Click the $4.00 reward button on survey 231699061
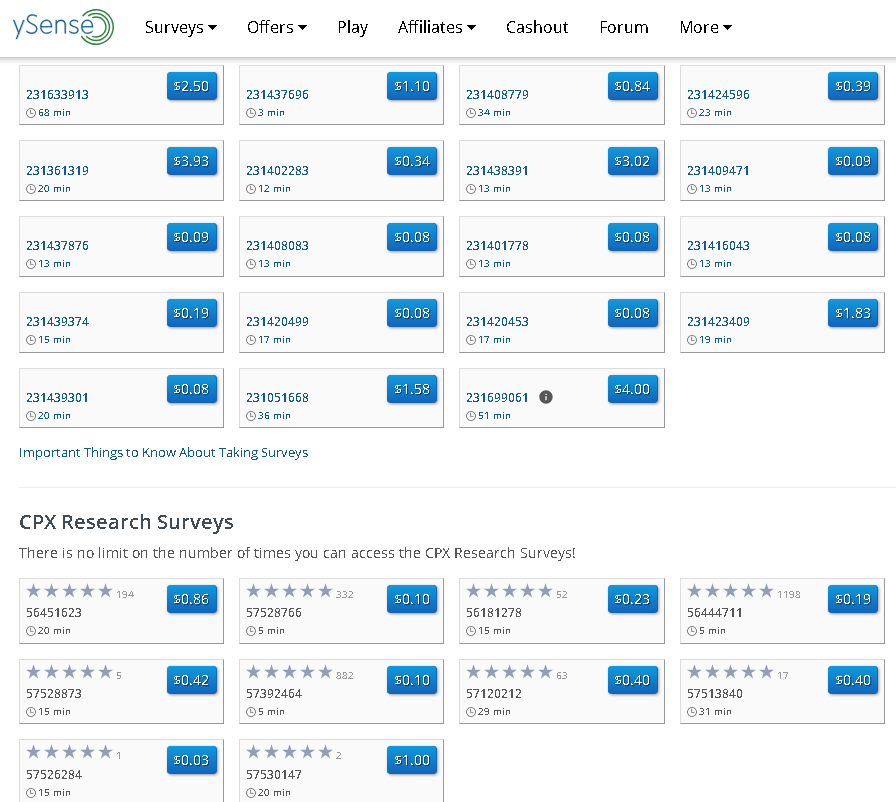 point(632,390)
